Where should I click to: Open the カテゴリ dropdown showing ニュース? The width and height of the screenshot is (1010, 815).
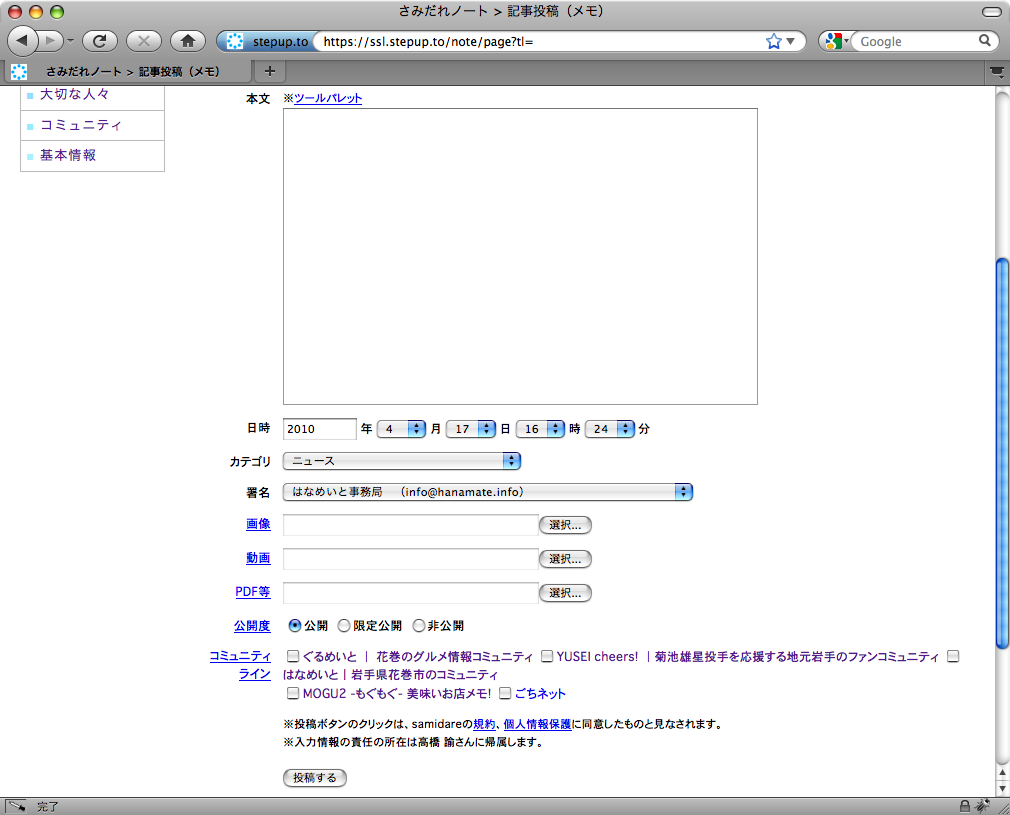point(402,461)
